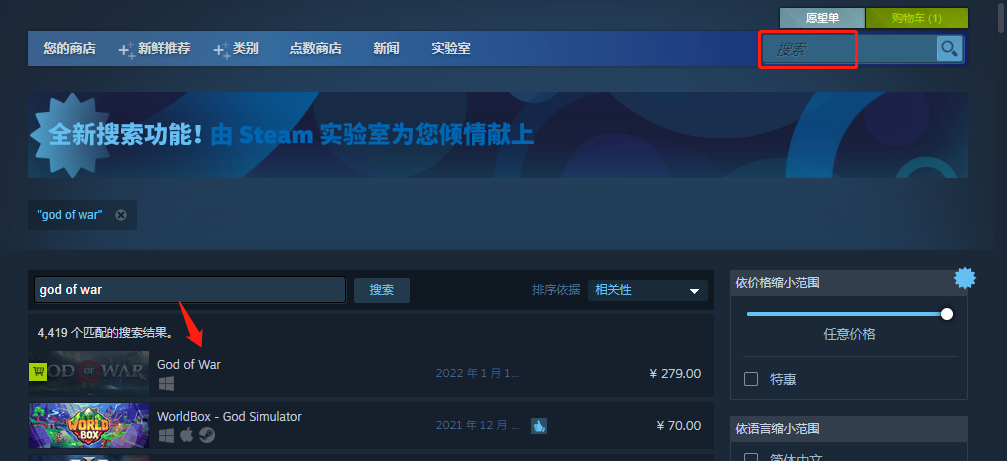The height and width of the screenshot is (461, 1007).
Task: Collapse the 依价格缩小范围 panel header
Action: pos(848,283)
